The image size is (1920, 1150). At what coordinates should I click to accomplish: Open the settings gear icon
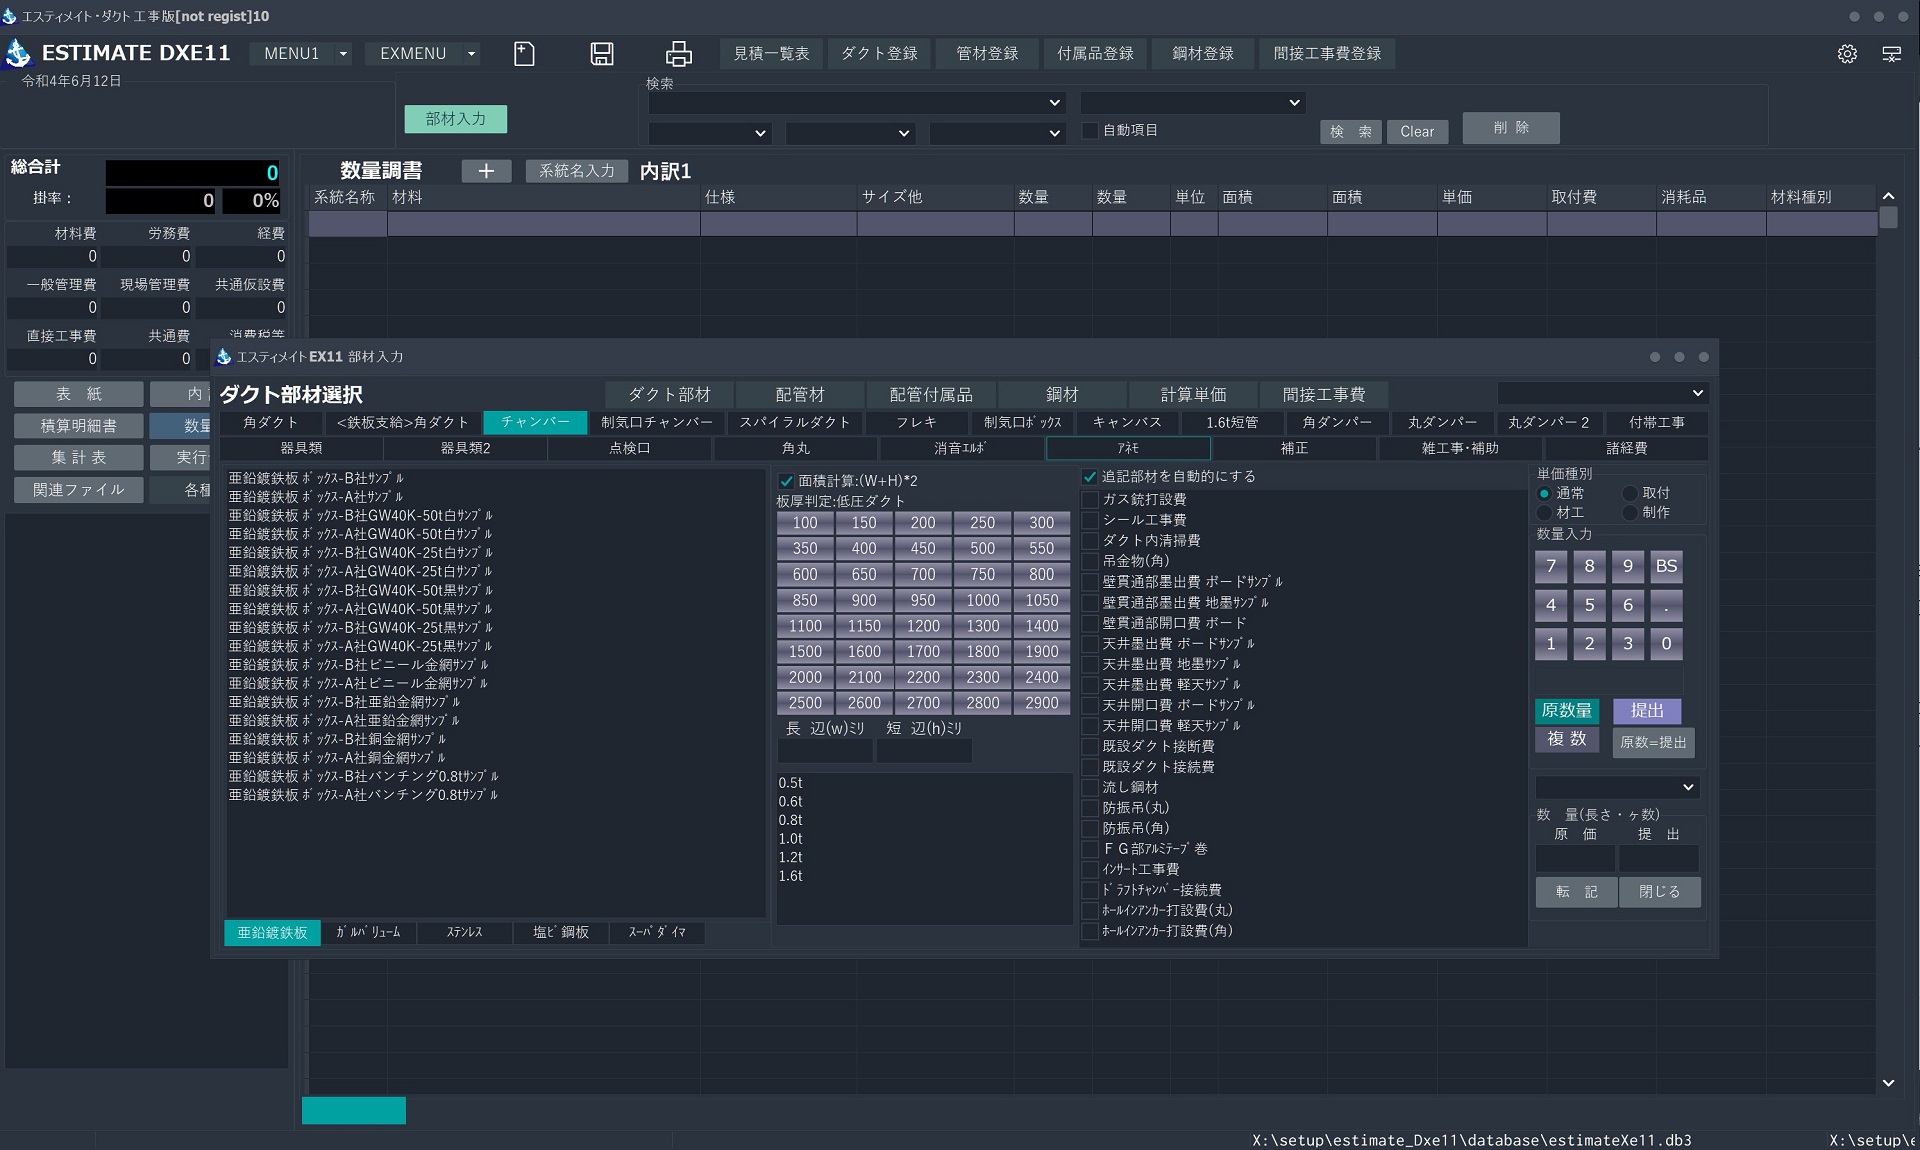point(1847,54)
